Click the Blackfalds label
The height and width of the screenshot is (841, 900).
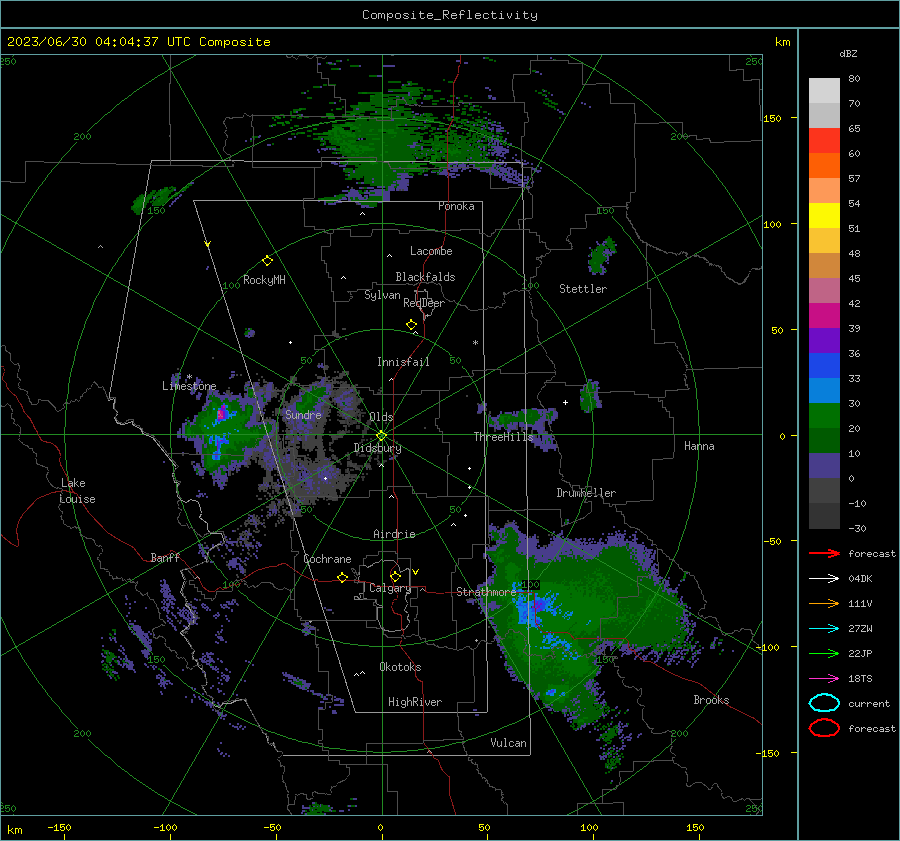(x=425, y=277)
